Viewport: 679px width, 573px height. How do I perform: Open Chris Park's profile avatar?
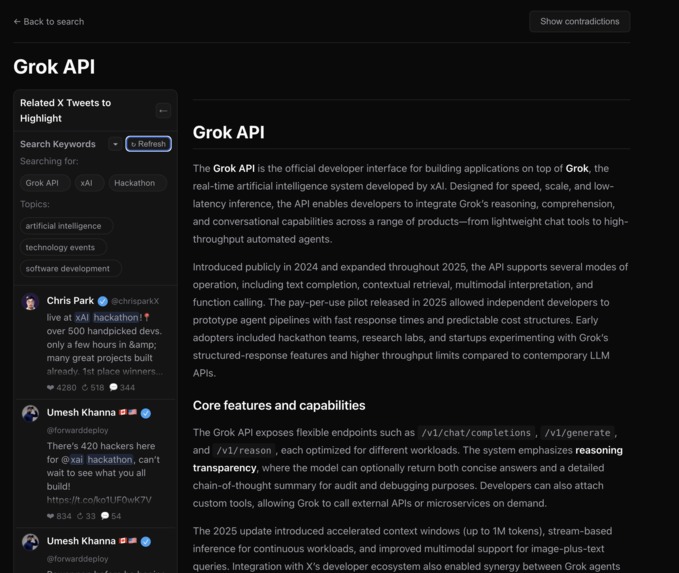click(30, 302)
